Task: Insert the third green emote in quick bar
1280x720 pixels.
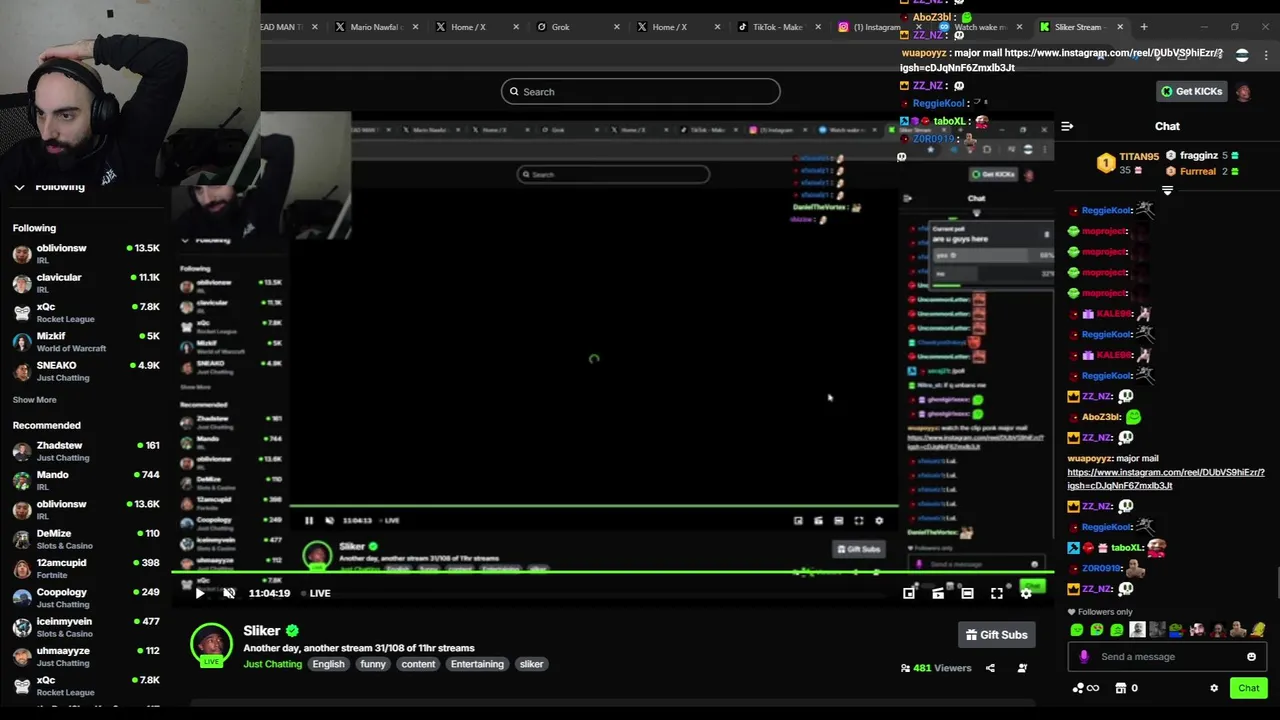Action: (x=1117, y=630)
